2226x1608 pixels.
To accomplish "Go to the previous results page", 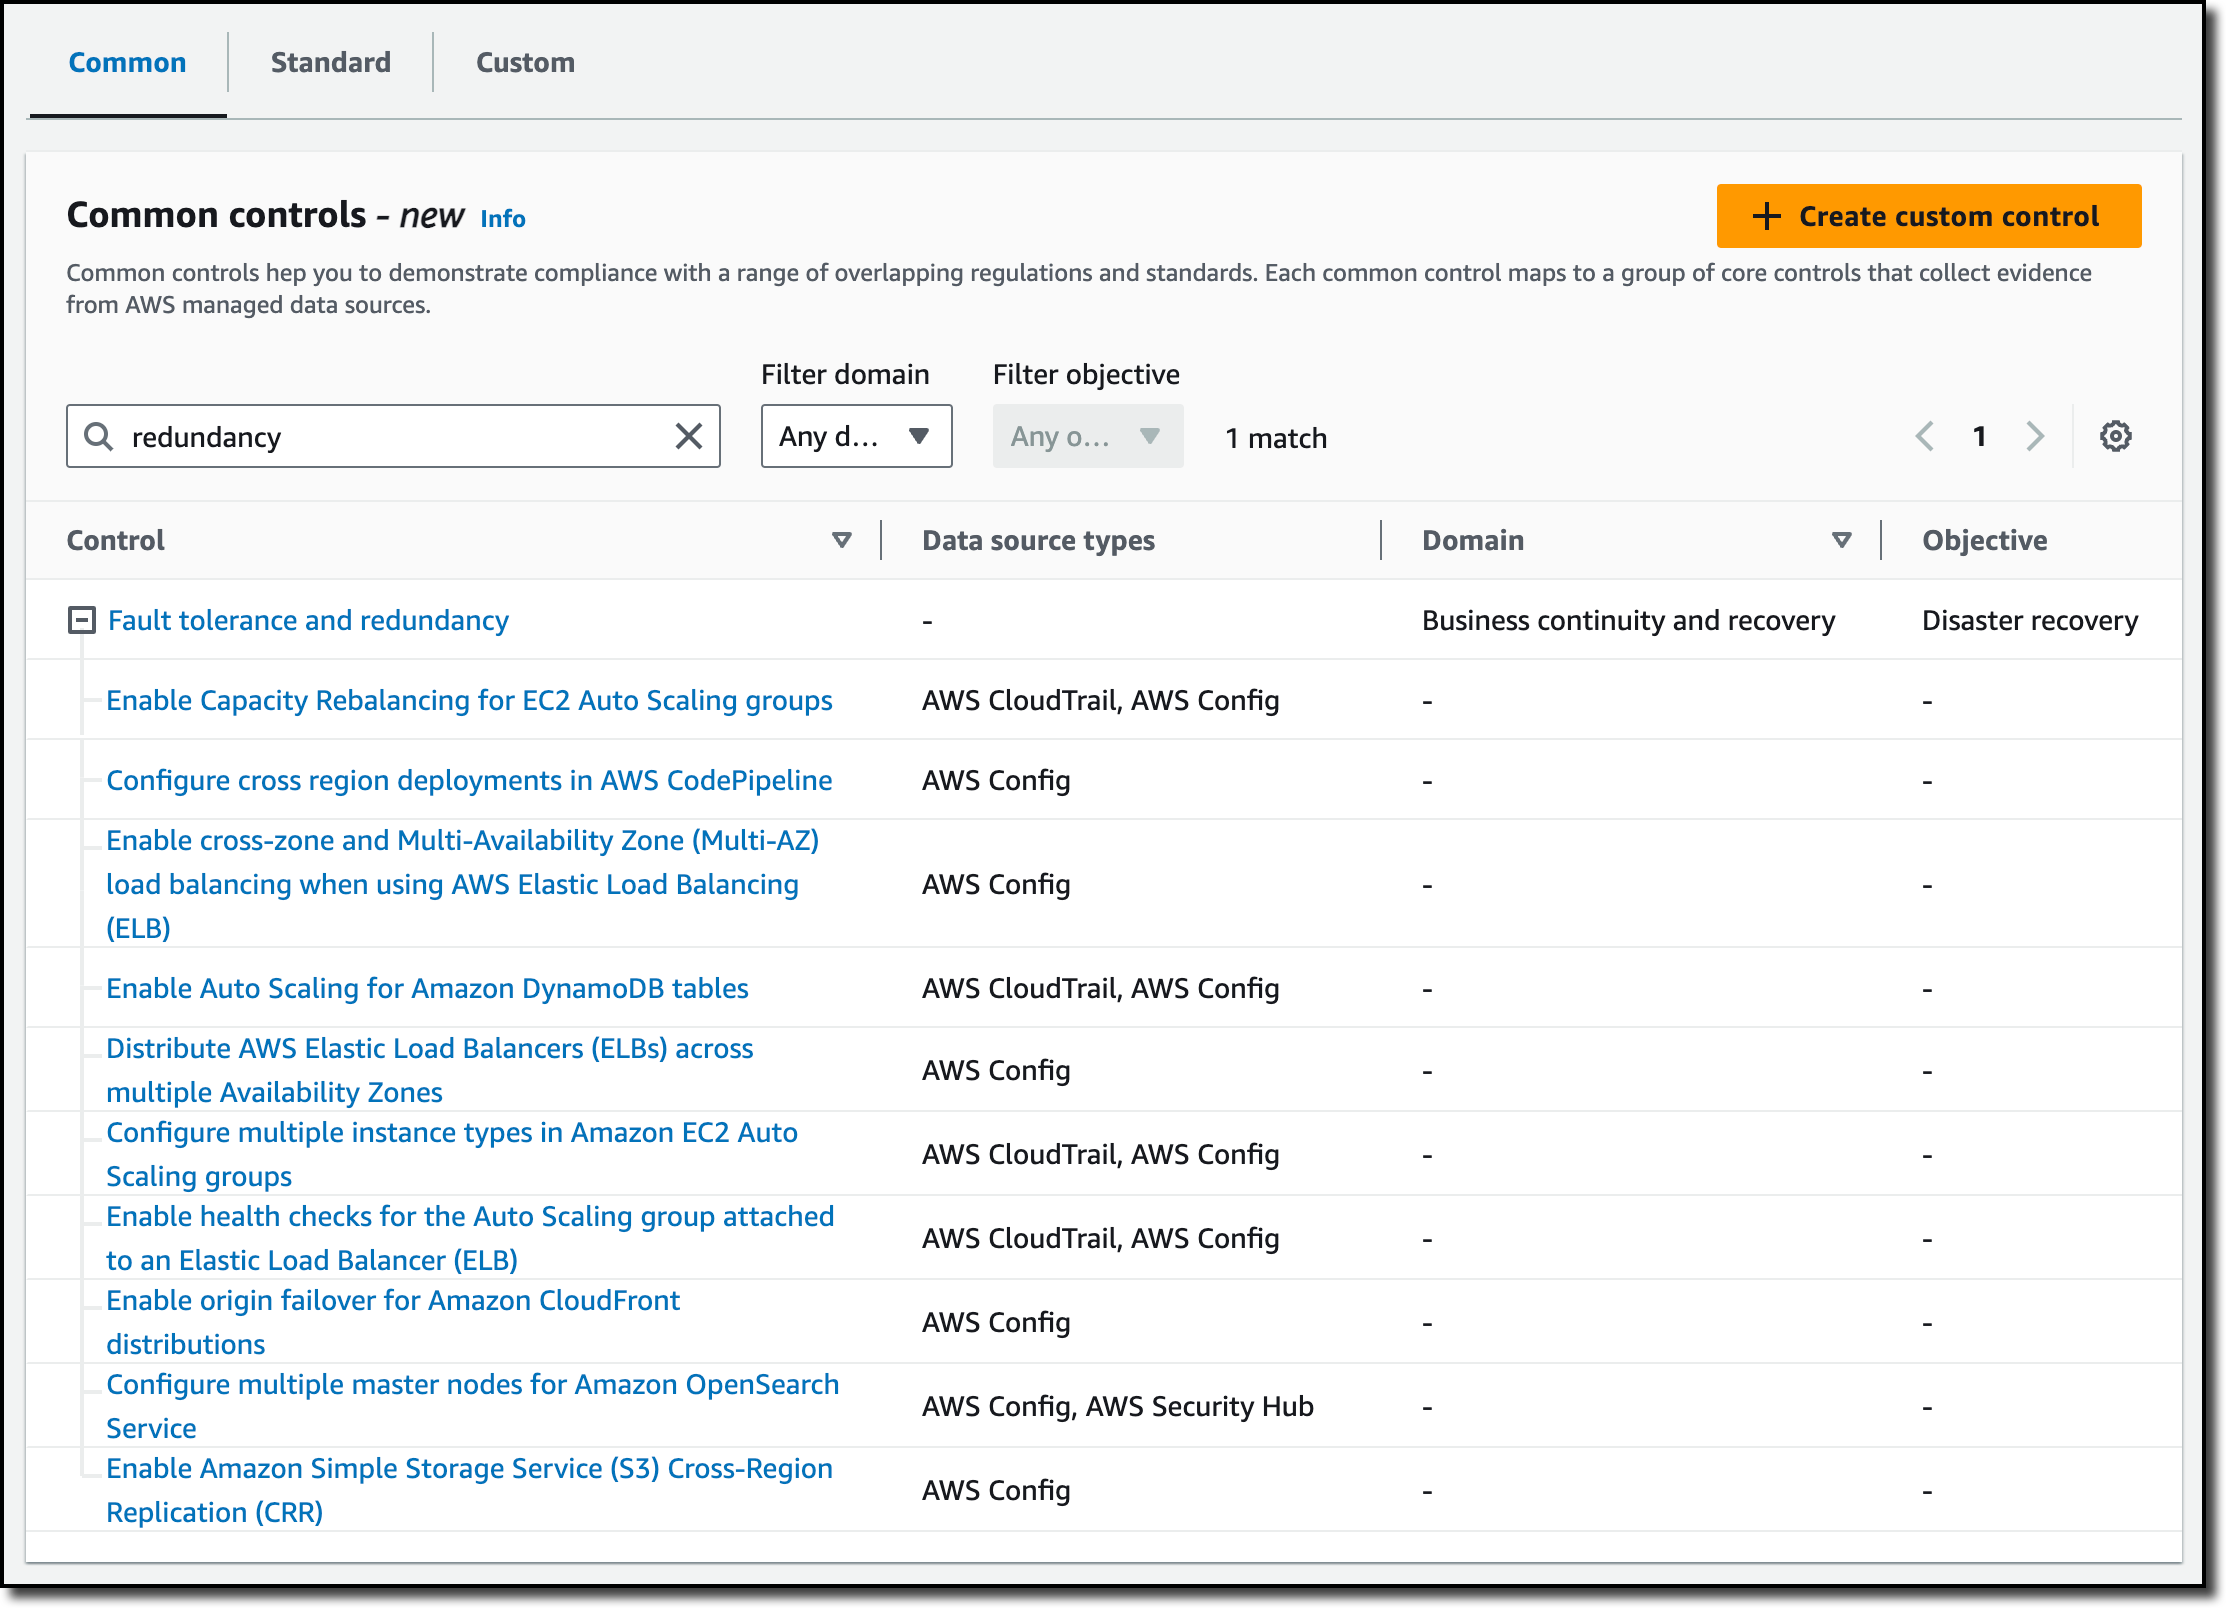I will tap(1925, 436).
